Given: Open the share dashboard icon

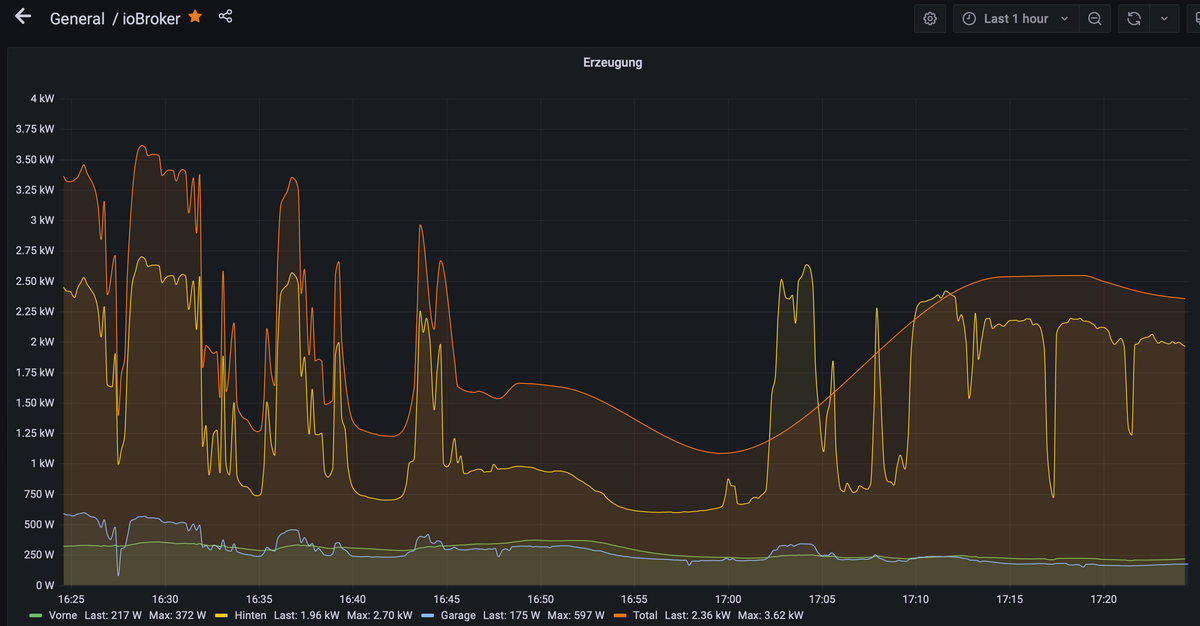Looking at the screenshot, I should [x=225, y=17].
